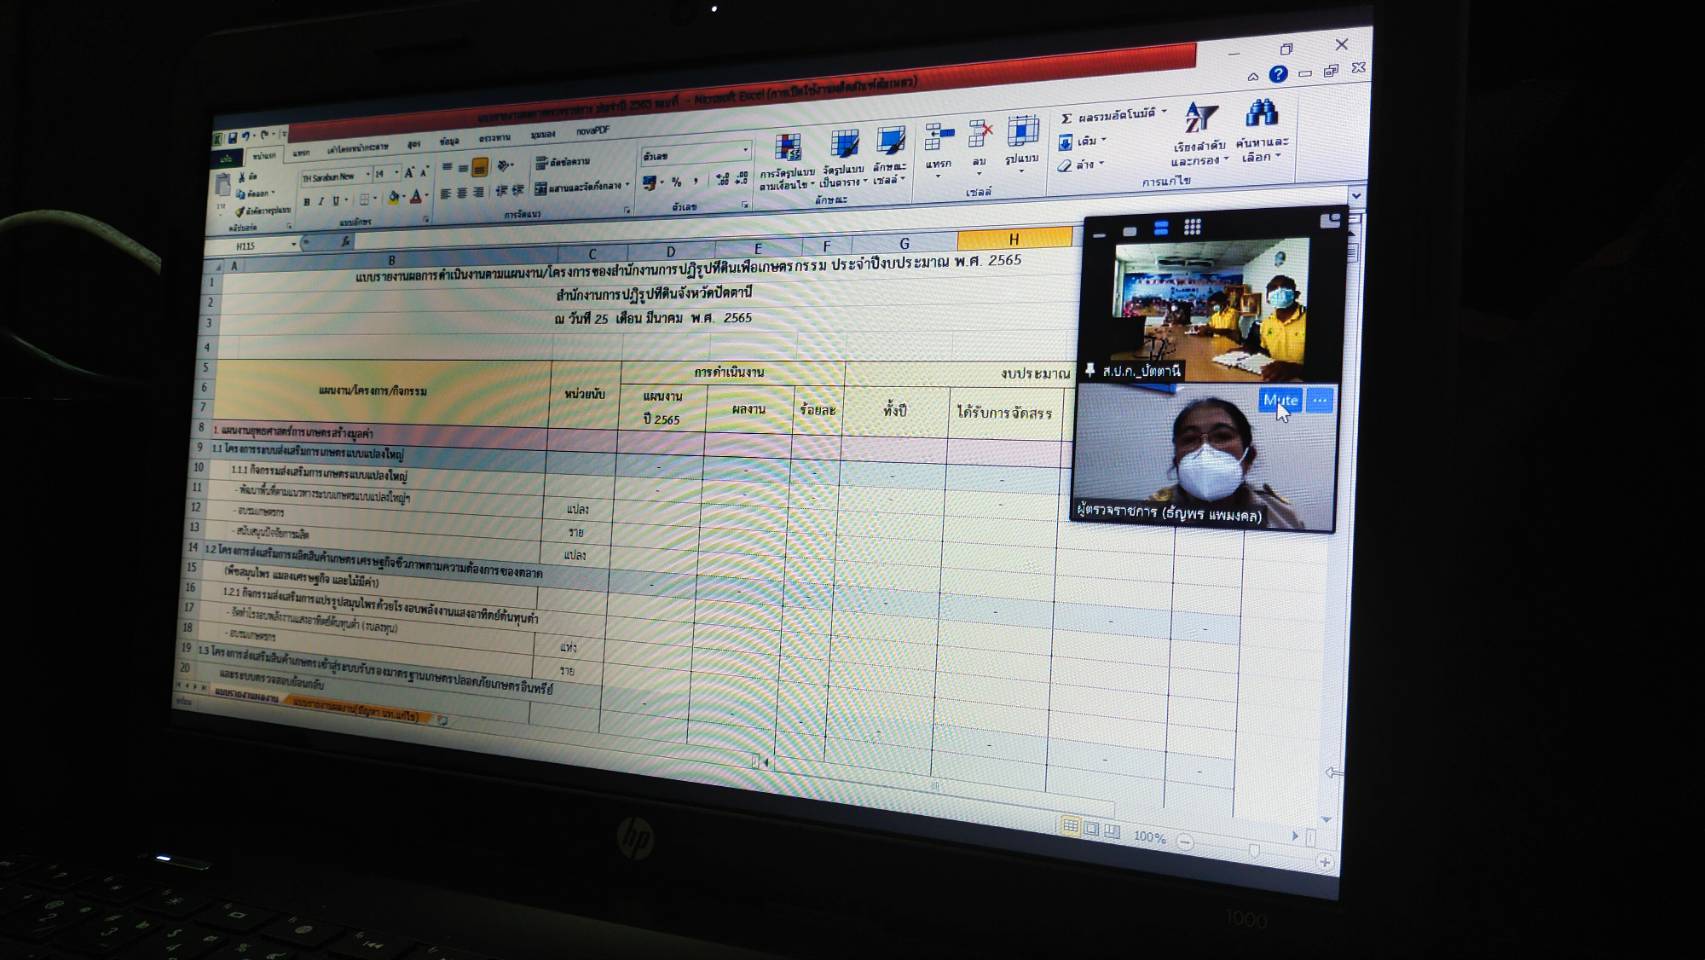This screenshot has height=960, width=1705.
Task: Toggle Align Text Right
Action: coord(479,192)
